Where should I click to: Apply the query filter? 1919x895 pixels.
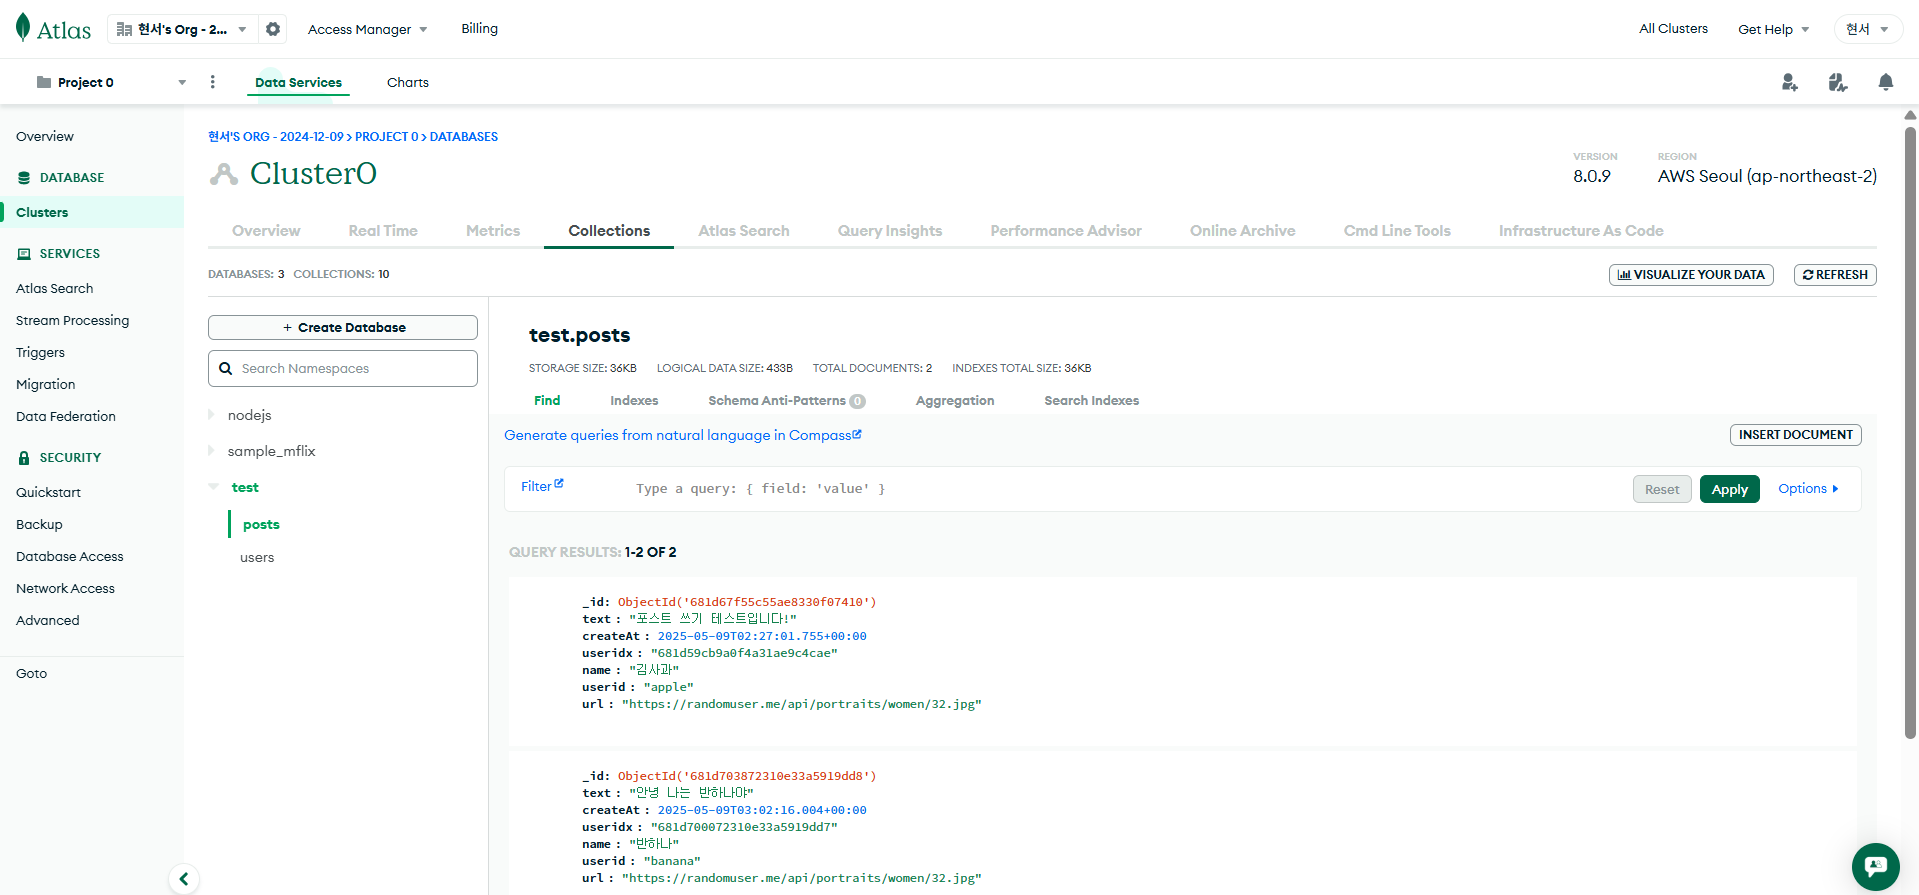1729,489
